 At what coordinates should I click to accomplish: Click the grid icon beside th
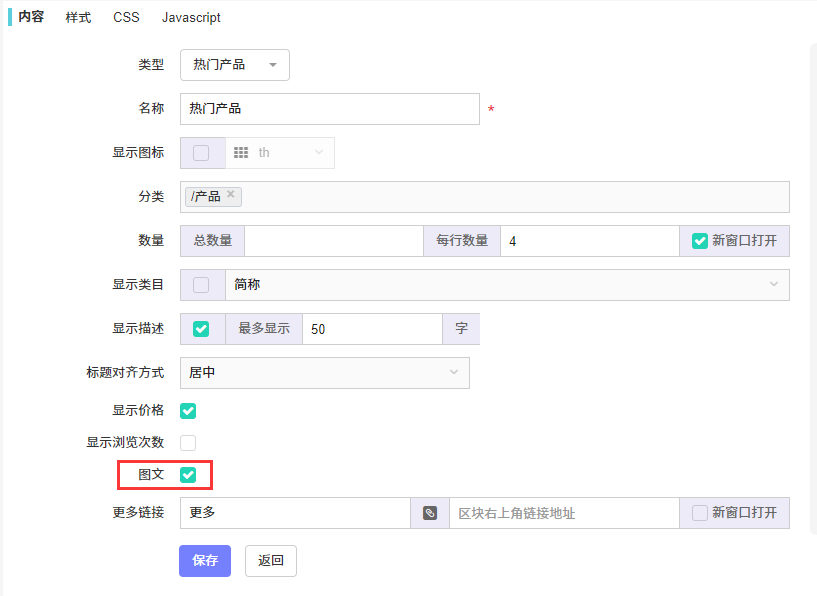coord(241,153)
